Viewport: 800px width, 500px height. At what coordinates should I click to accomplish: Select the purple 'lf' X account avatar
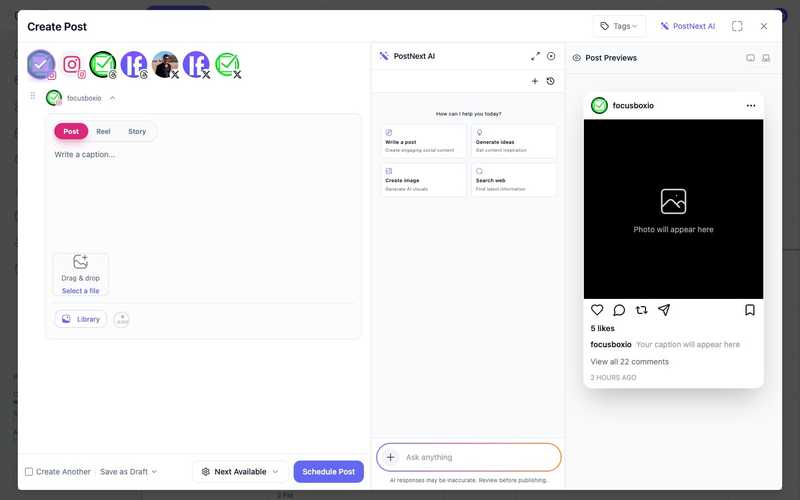pyautogui.click(x=196, y=65)
